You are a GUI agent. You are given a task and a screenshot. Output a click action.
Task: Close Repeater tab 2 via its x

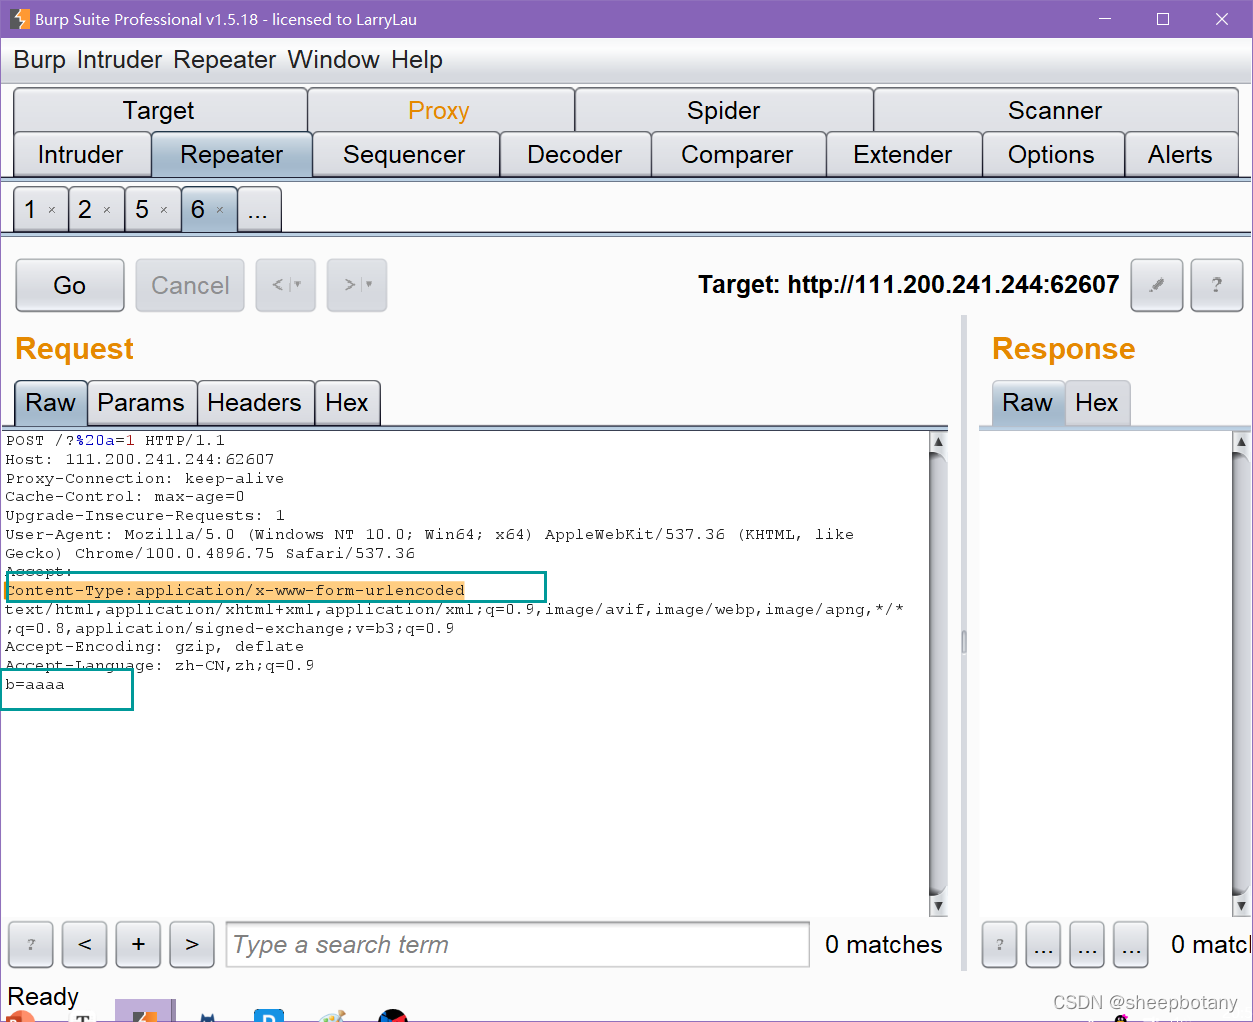[107, 210]
